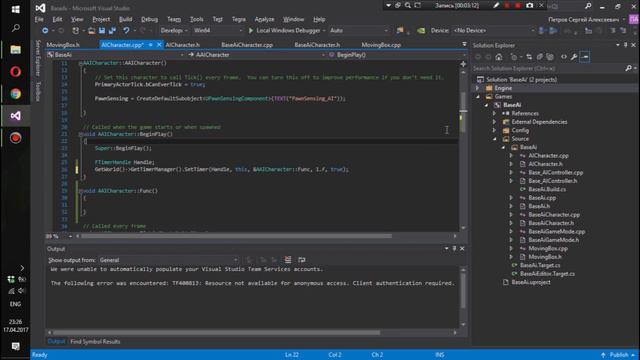The image size is (640, 360).
Task: Open the Windows Start button
Action: (16, 9)
